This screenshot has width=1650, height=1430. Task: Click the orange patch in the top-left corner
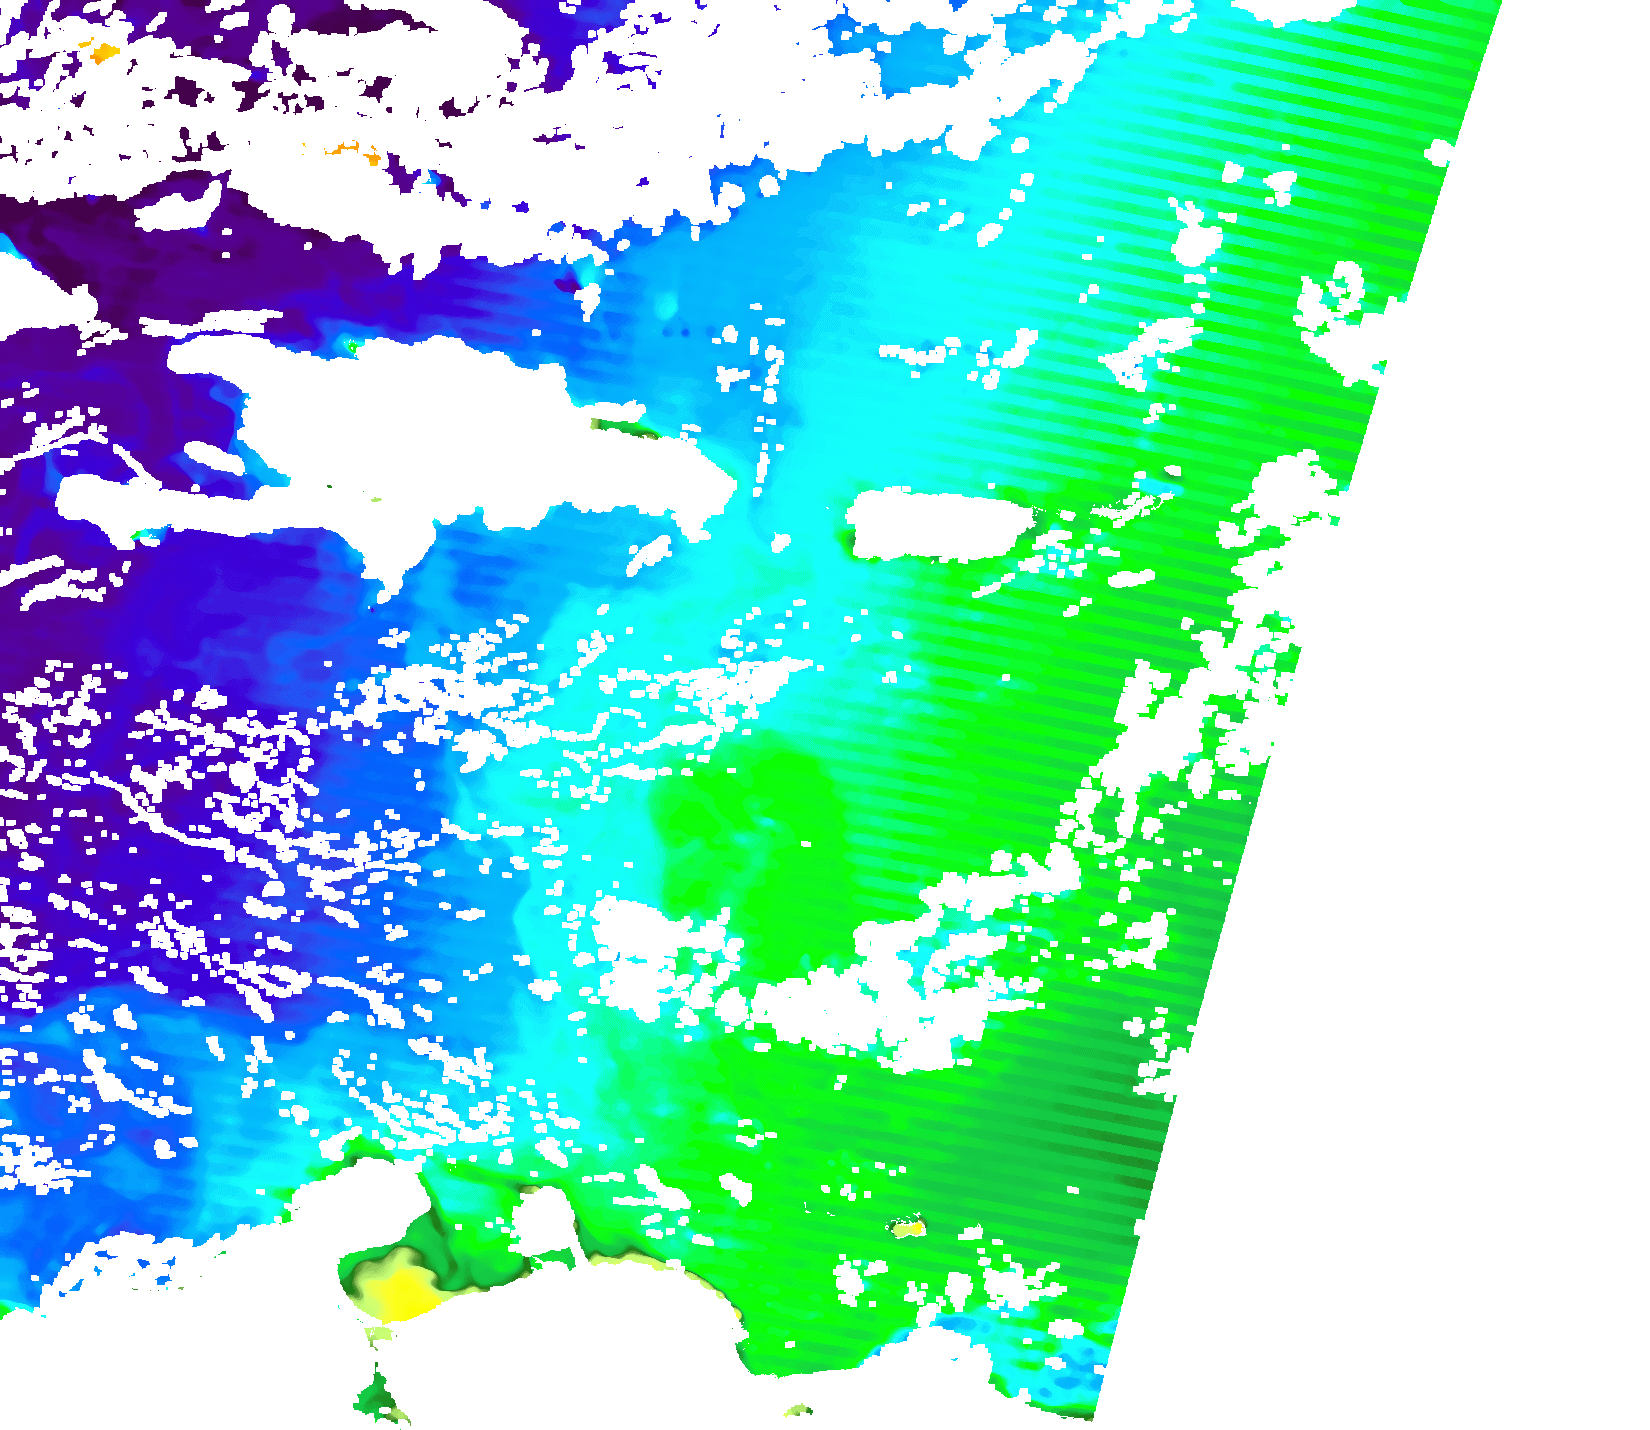coord(103,52)
